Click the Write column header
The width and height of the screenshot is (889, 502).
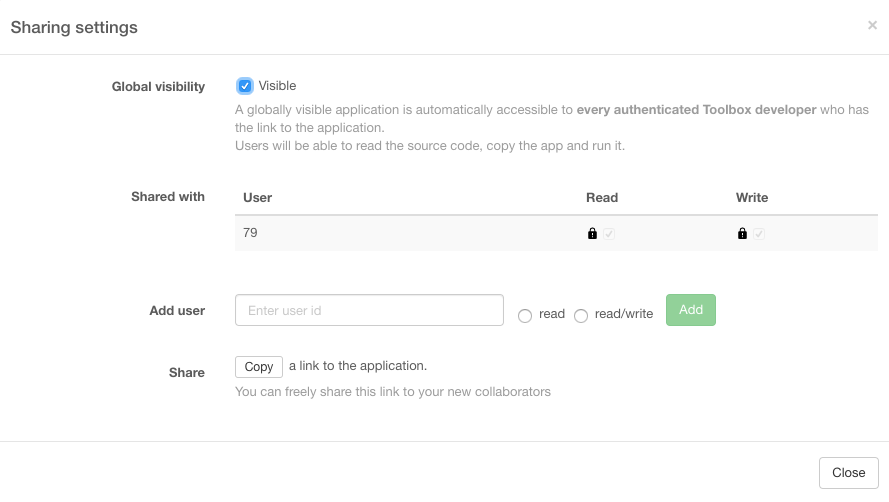[752, 197]
